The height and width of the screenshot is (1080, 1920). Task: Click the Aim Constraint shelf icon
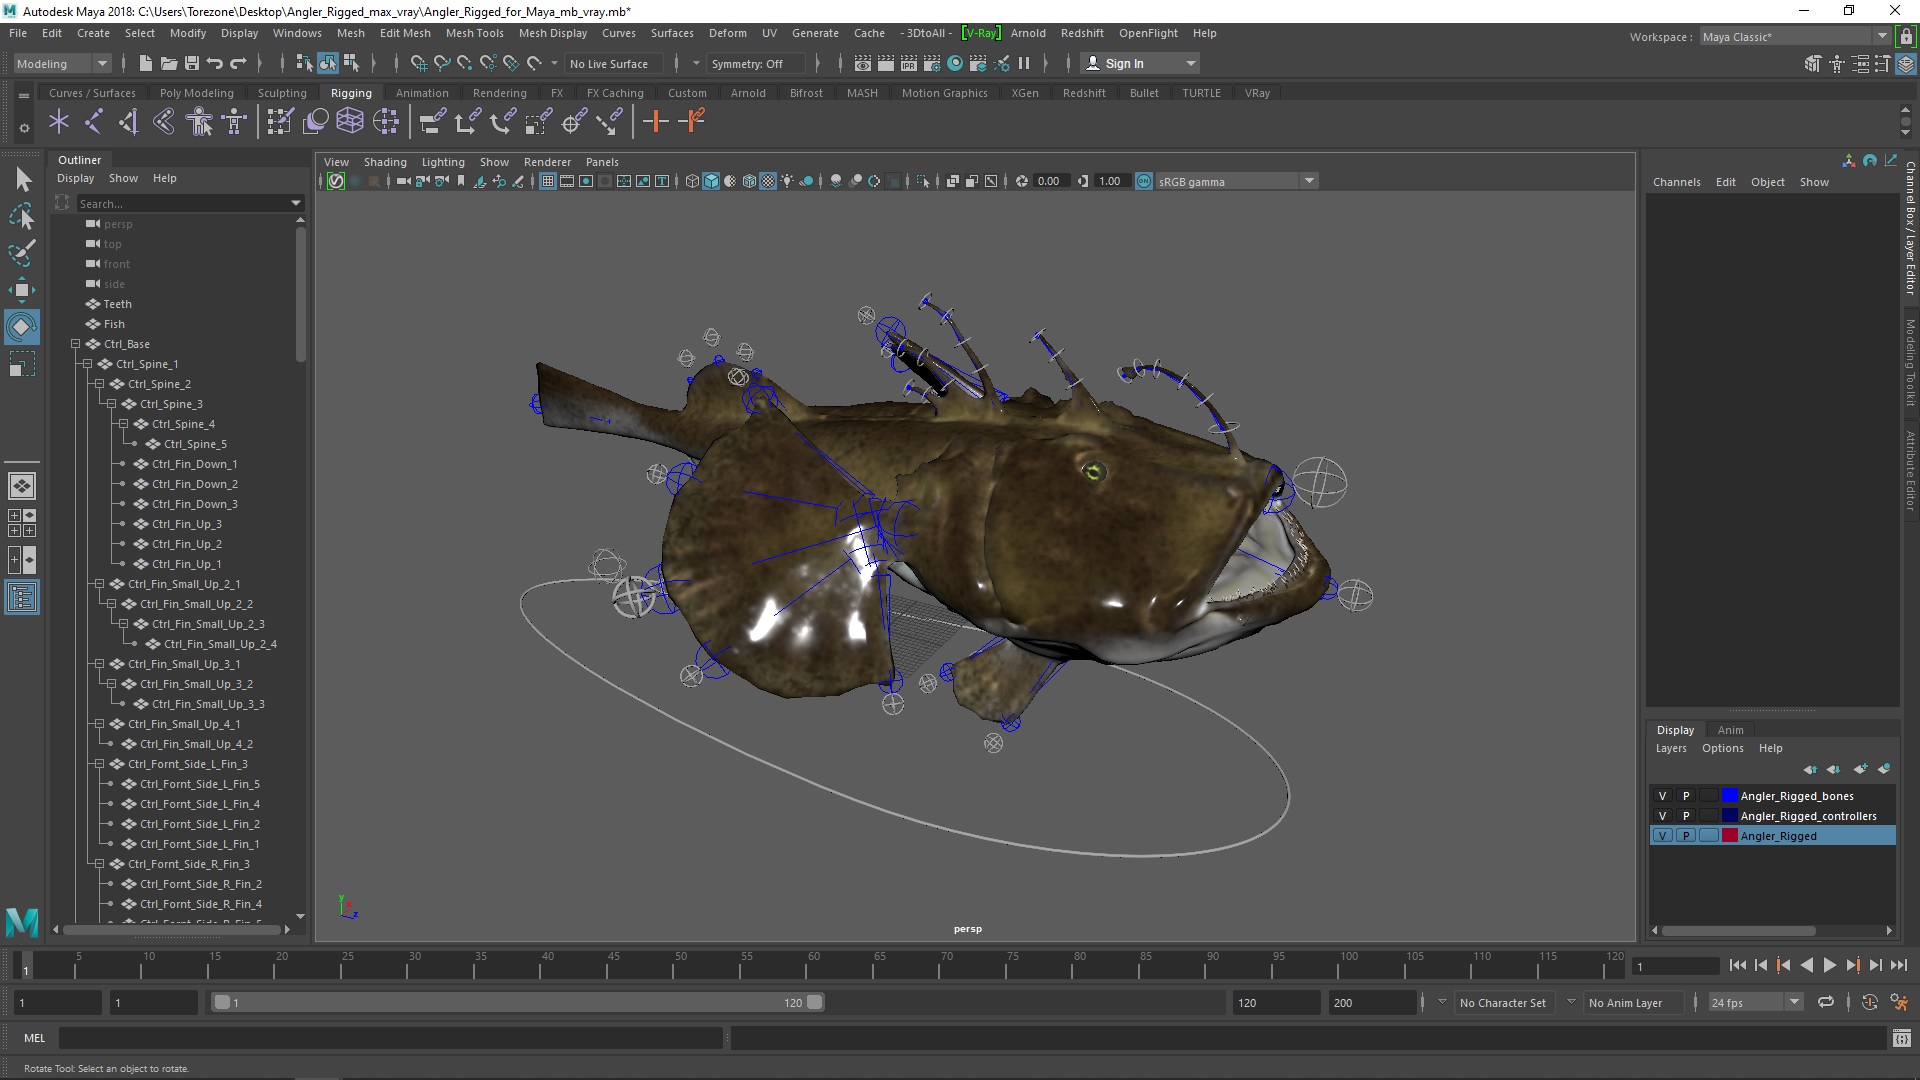pos(574,122)
